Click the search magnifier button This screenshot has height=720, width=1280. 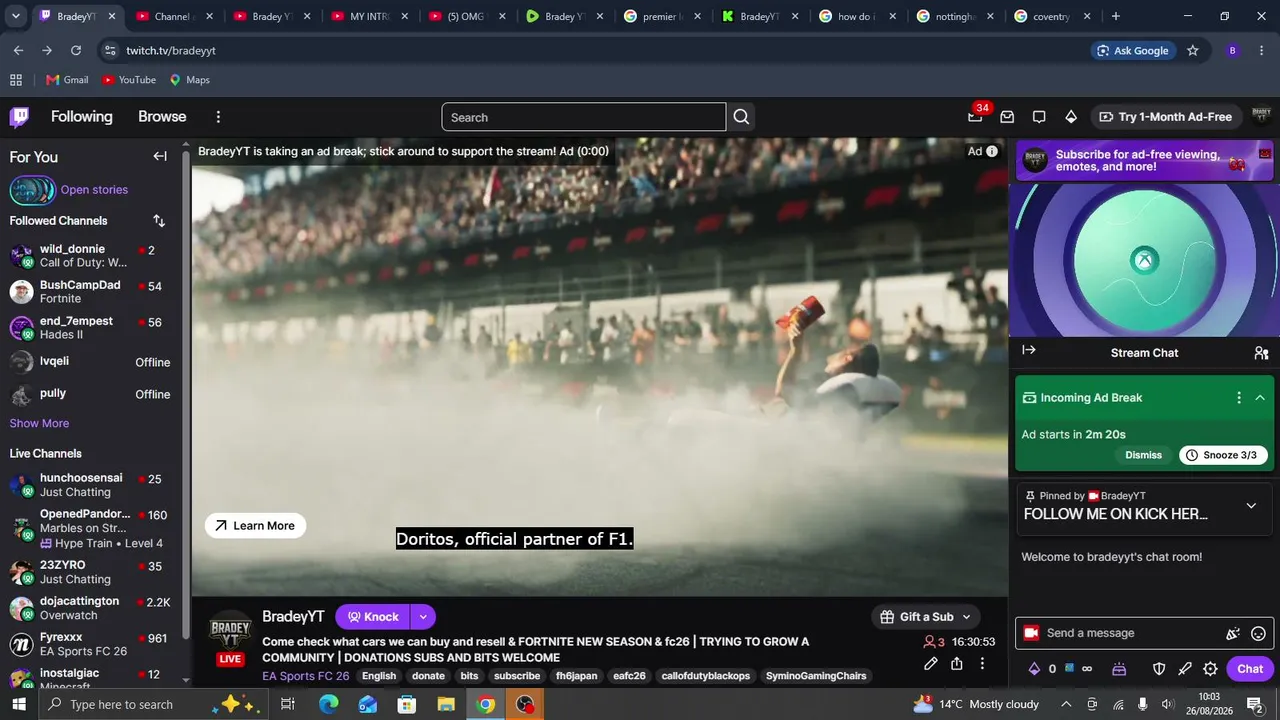tap(741, 117)
